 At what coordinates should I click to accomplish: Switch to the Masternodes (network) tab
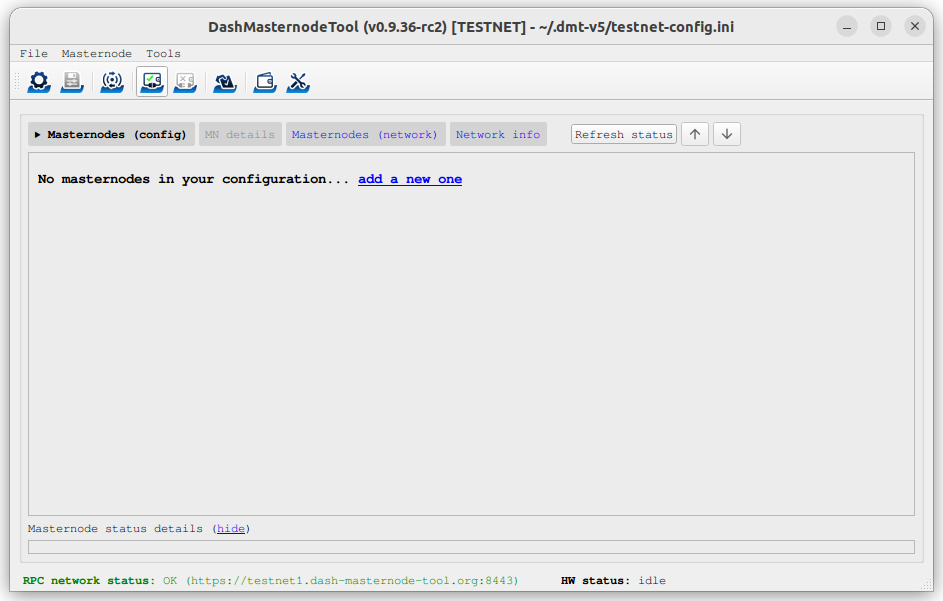tap(364, 134)
